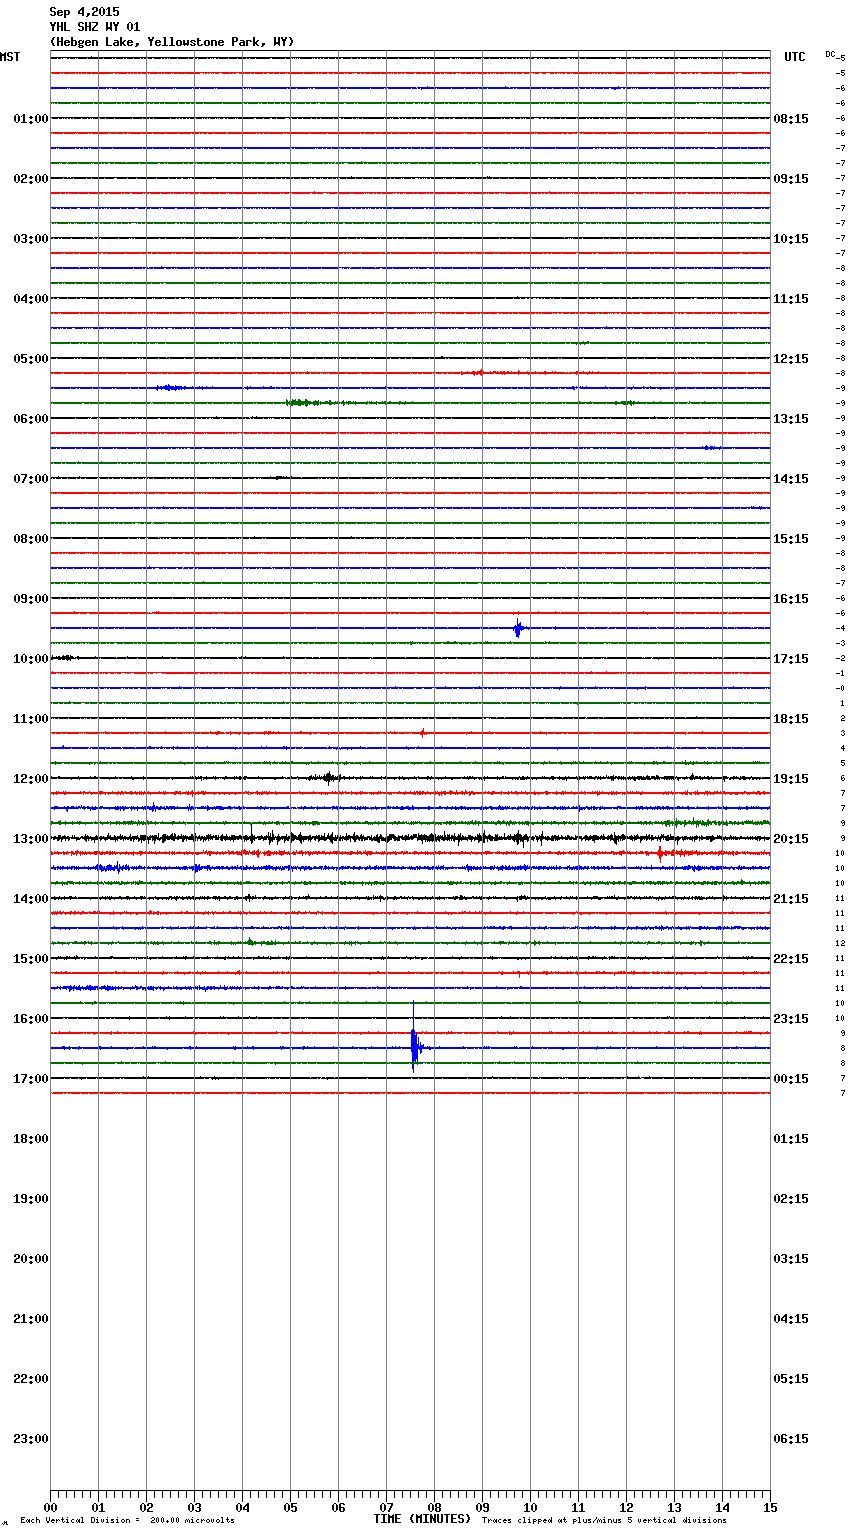Viewport: 850px width, 1534px height.
Task: Click the date label 'Sep 4,2015'
Action: click(84, 12)
